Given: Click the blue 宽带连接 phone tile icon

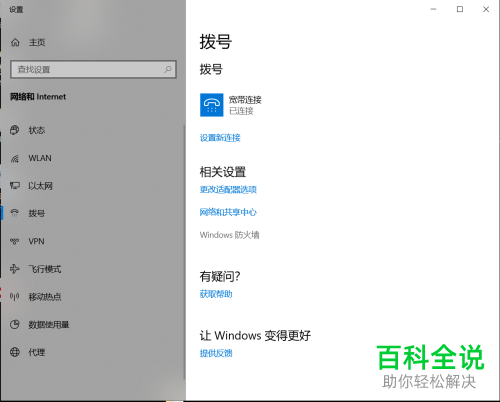Looking at the screenshot, I should point(212,105).
